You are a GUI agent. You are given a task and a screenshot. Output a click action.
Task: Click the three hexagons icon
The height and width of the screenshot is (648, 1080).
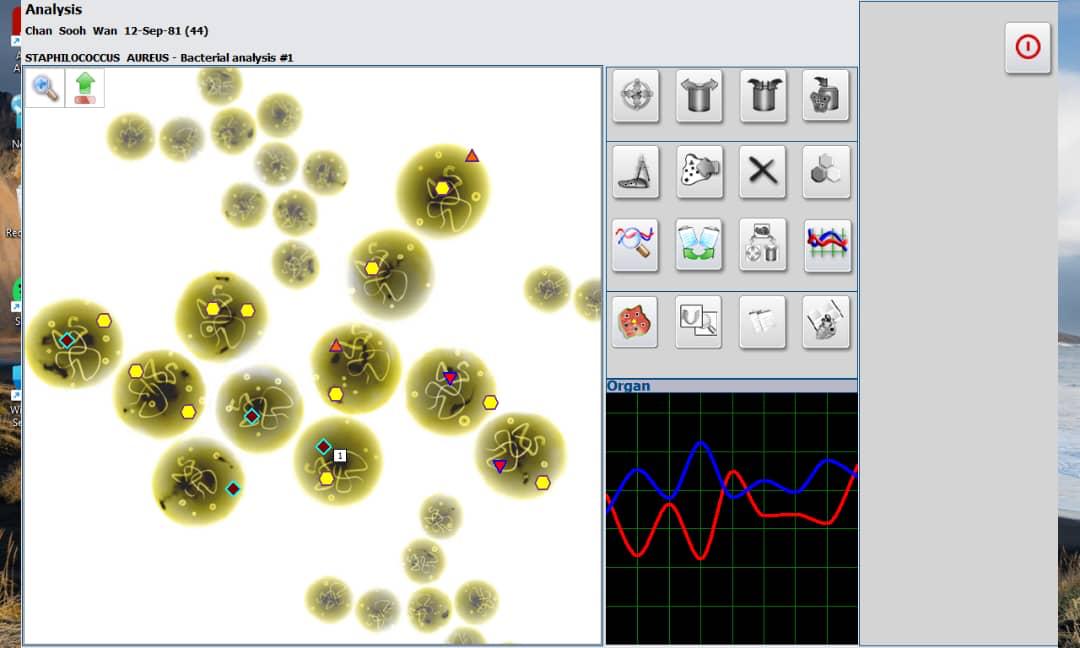coord(826,172)
